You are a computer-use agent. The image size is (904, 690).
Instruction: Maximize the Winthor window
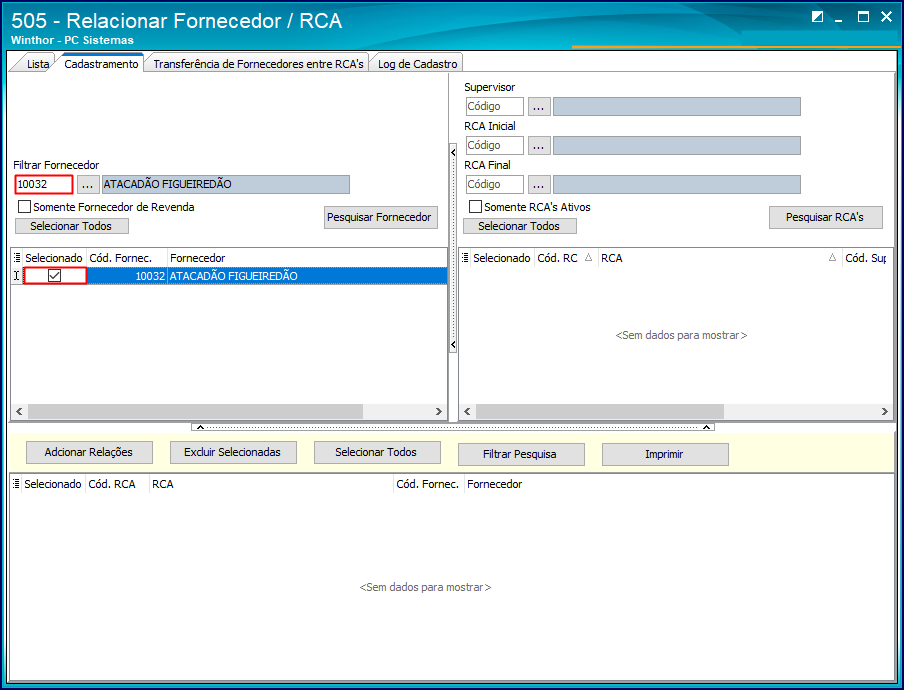click(x=863, y=17)
